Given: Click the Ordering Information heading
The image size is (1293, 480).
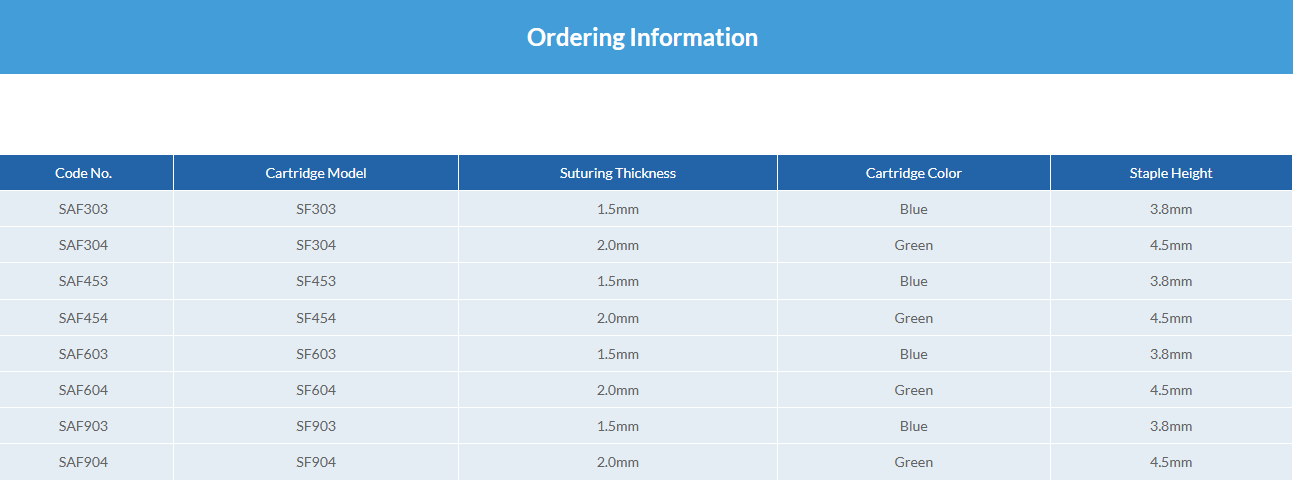Looking at the screenshot, I should tap(642, 37).
